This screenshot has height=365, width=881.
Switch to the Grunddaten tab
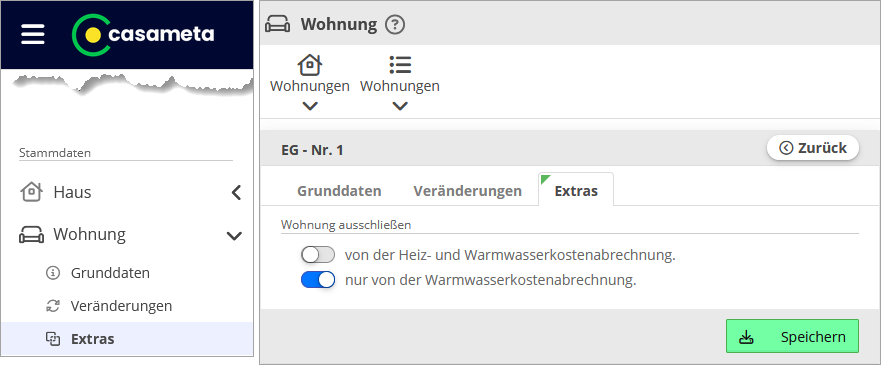339,191
